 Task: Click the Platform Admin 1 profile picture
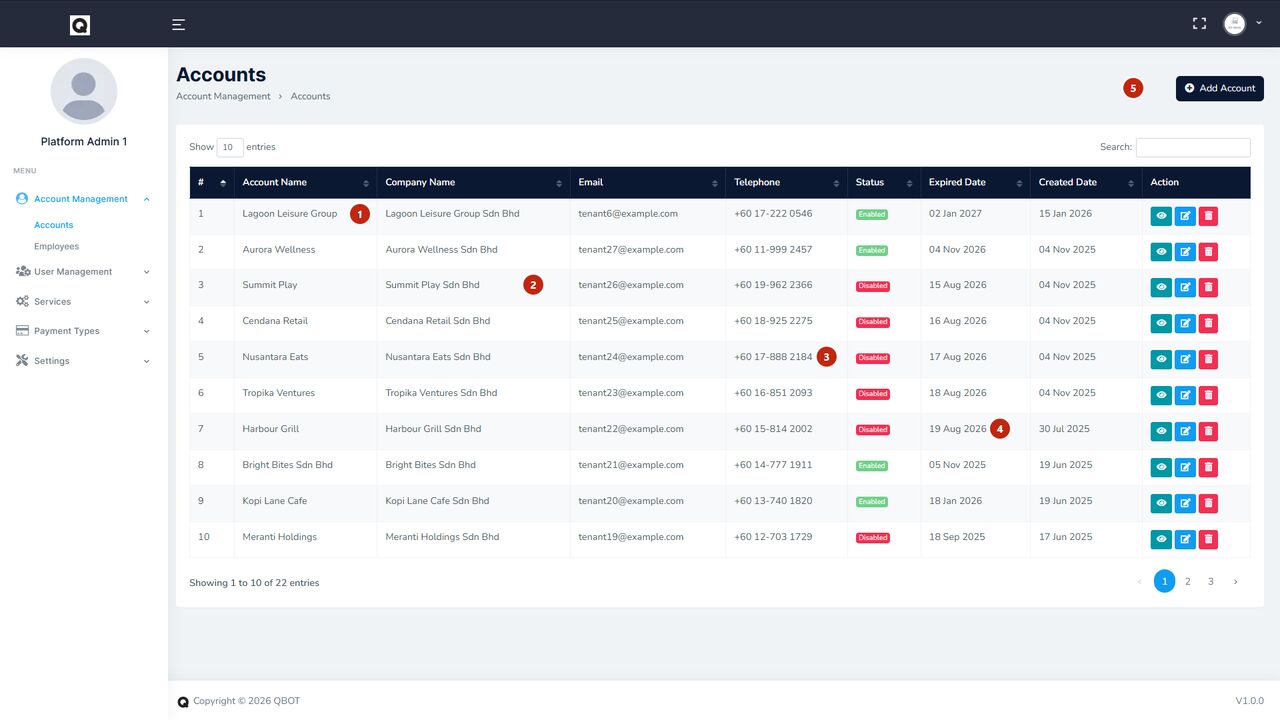pyautogui.click(x=84, y=91)
